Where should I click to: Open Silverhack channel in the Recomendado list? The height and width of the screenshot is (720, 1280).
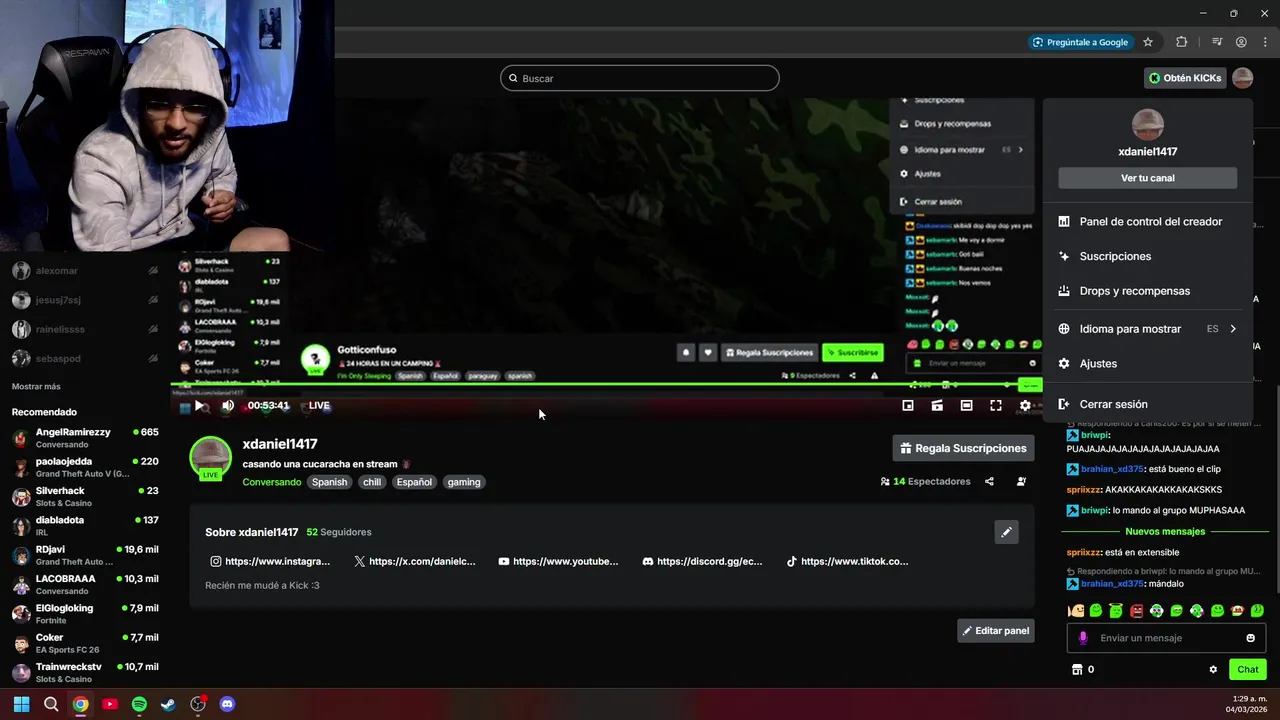coord(85,497)
